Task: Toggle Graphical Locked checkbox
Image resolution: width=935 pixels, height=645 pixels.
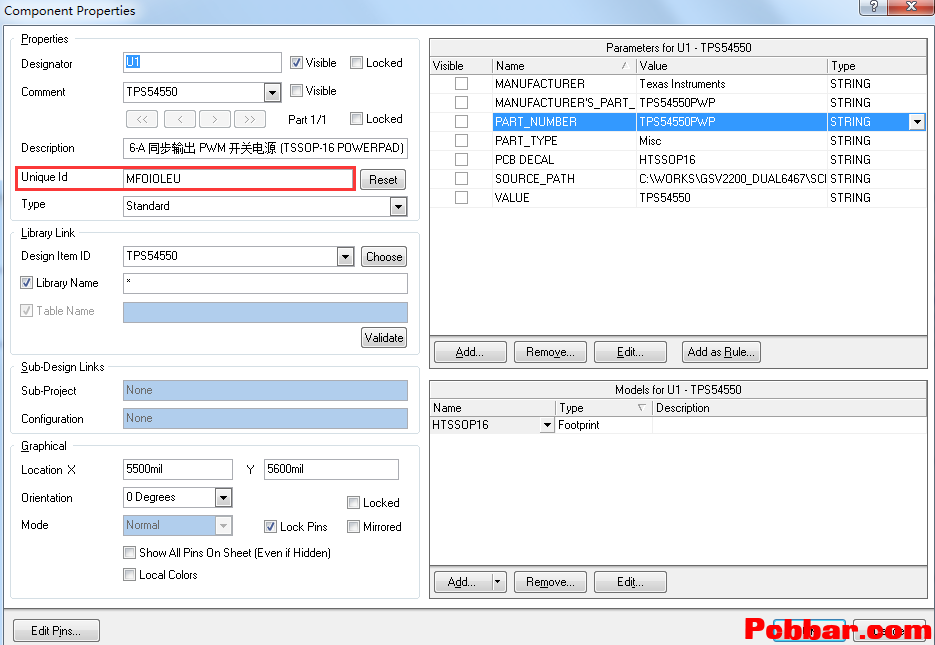Action: coord(354,503)
